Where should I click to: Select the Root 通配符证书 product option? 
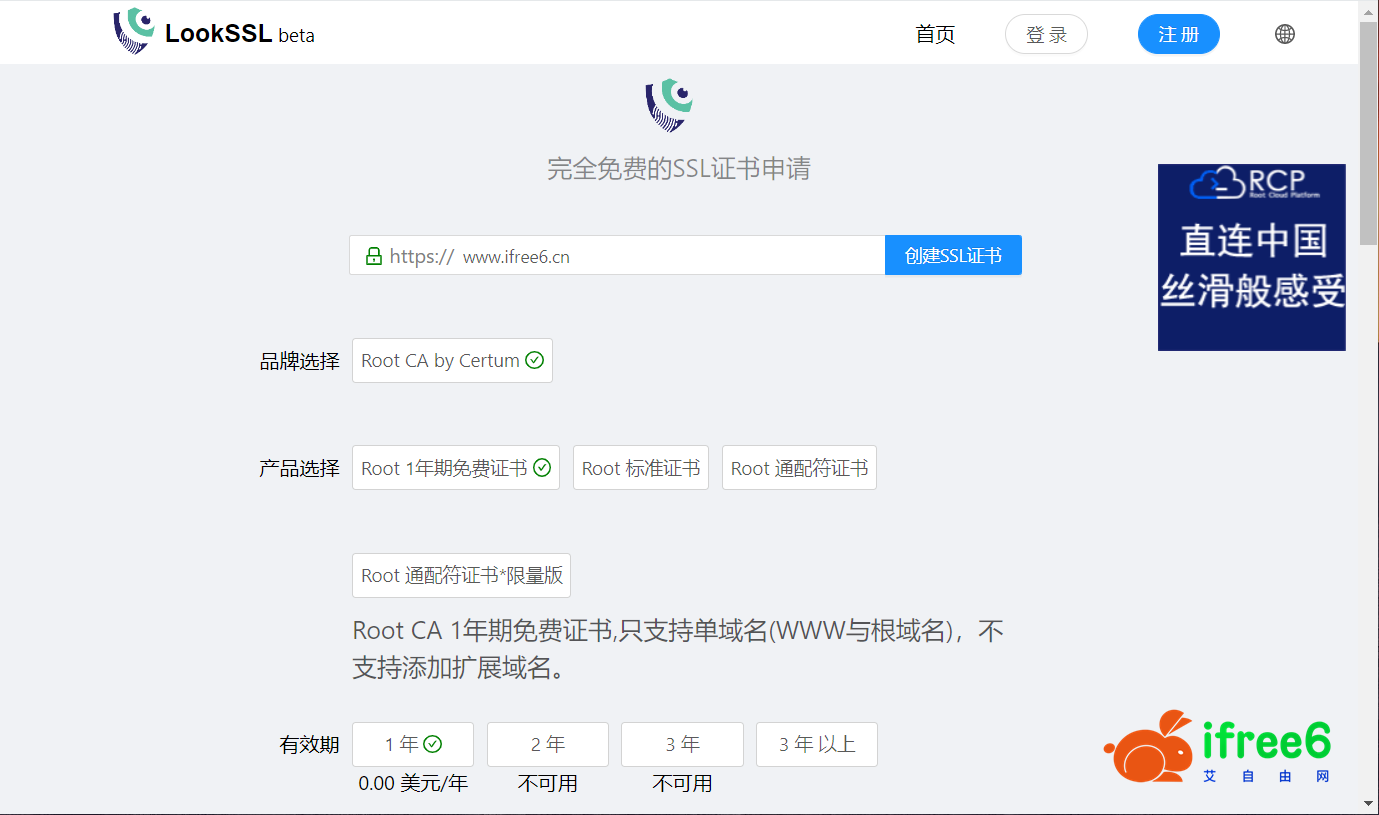tap(798, 467)
